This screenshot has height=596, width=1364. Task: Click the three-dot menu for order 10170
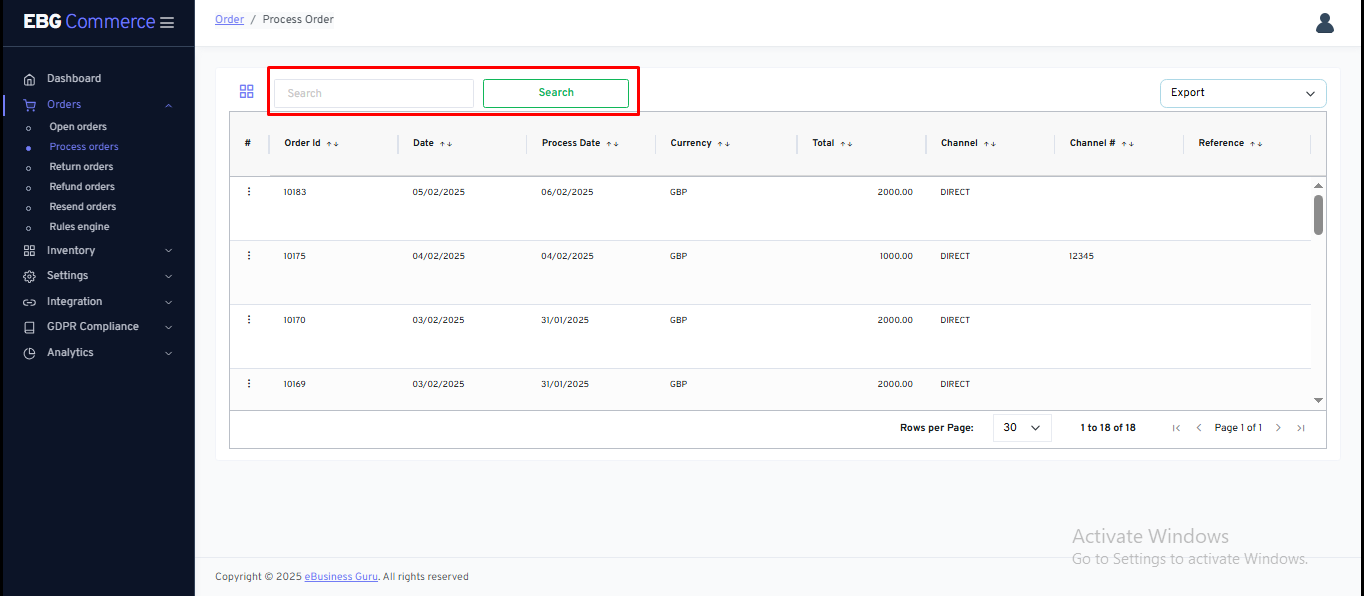click(x=249, y=320)
